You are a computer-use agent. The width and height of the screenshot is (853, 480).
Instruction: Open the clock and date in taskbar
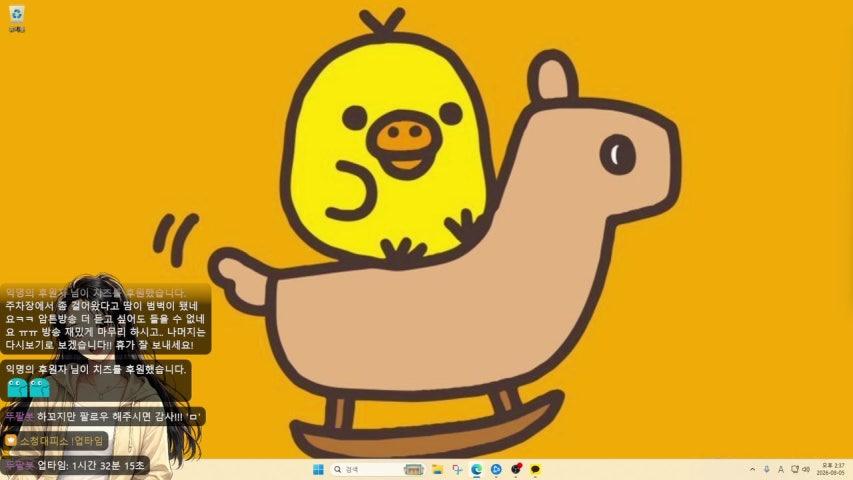point(830,469)
